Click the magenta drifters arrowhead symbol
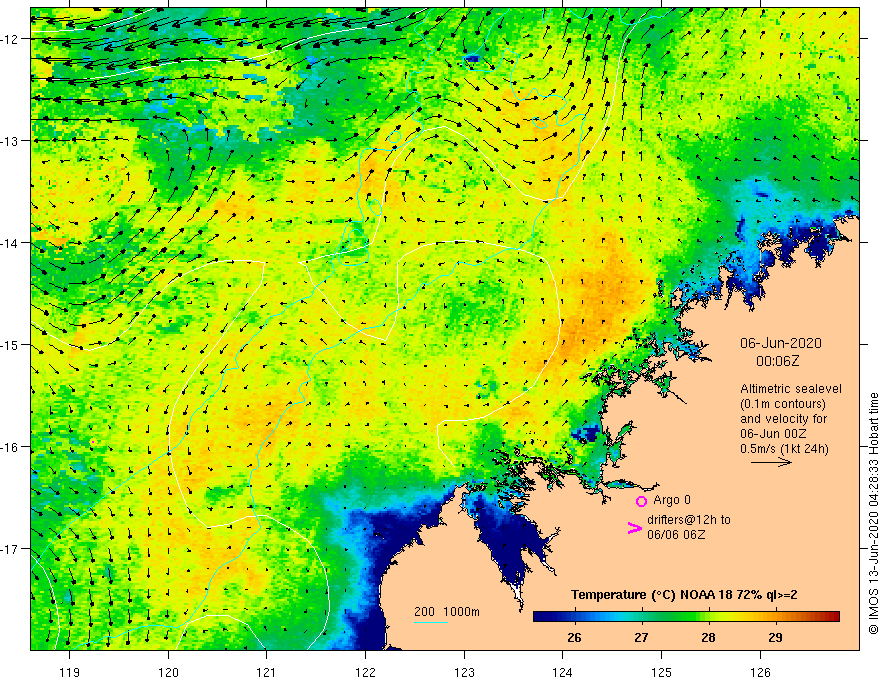The height and width of the screenshot is (680, 880). pos(634,528)
